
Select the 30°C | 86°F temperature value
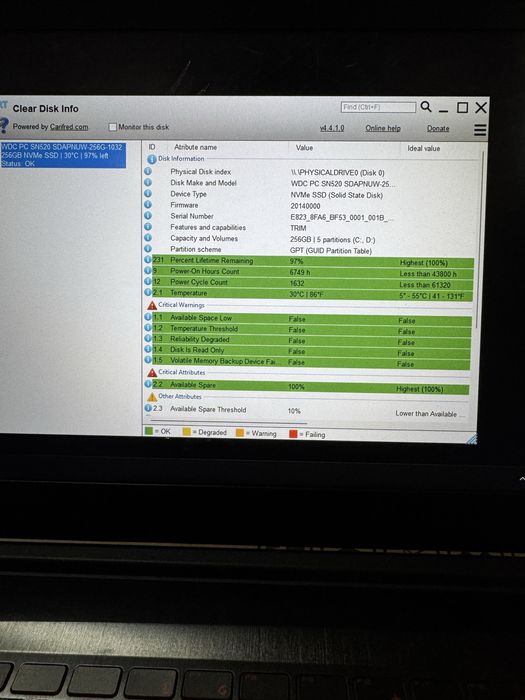[x=306, y=294]
